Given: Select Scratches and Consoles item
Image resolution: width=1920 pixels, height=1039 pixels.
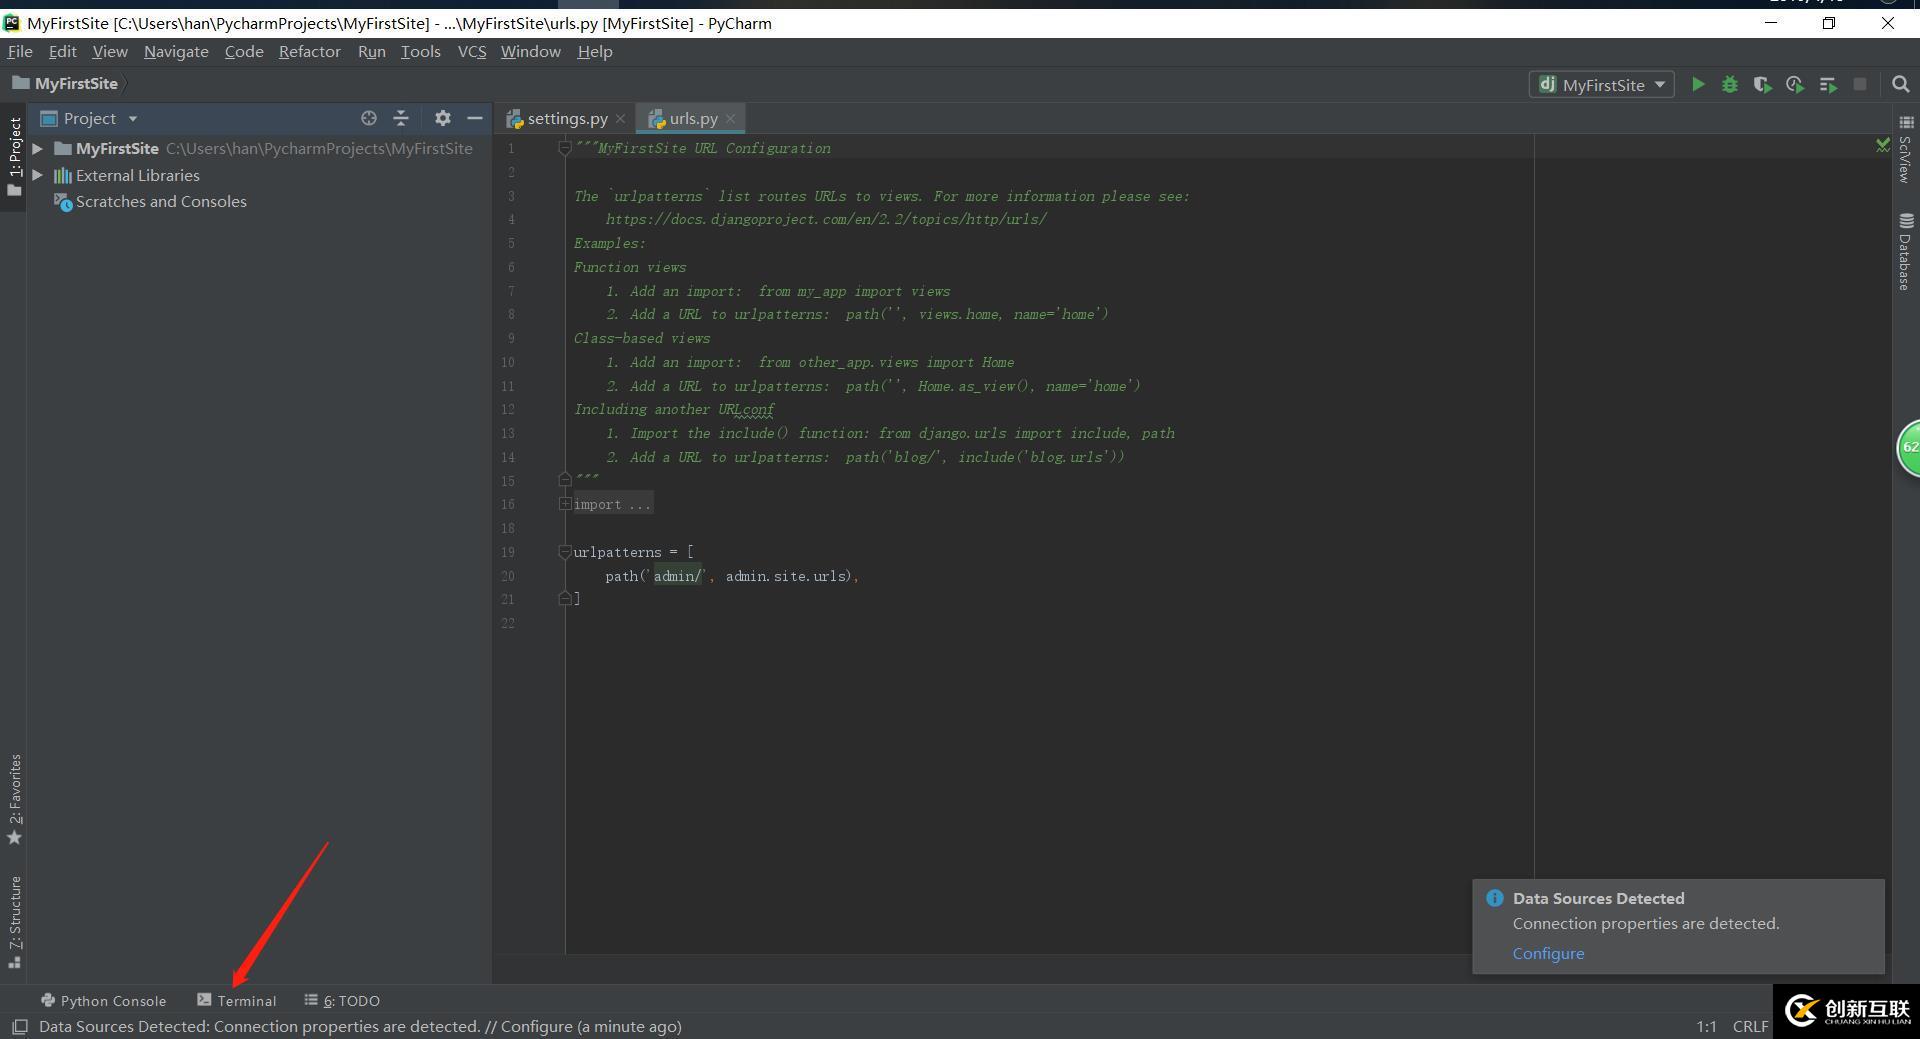Looking at the screenshot, I should [161, 202].
